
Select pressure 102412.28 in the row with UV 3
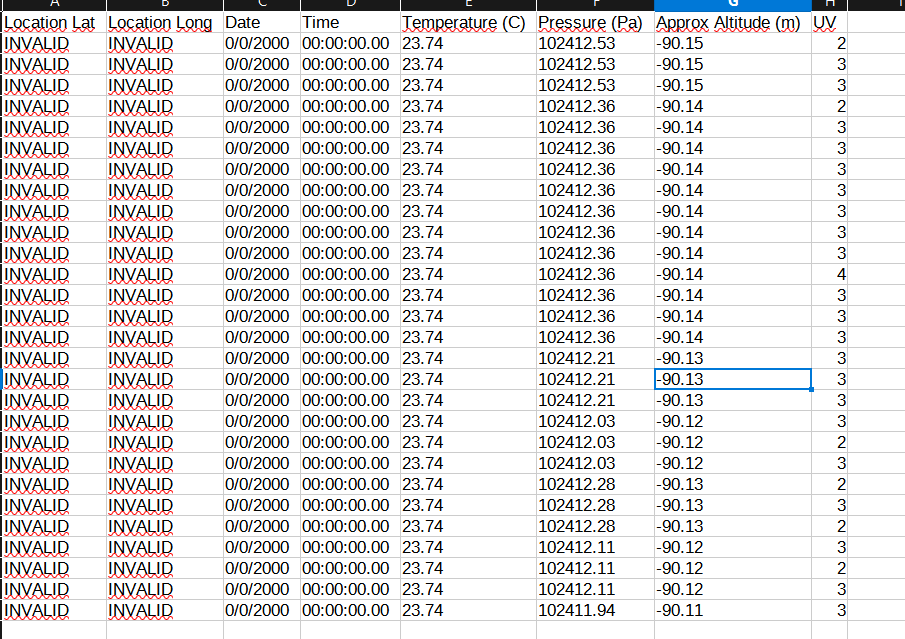595,505
